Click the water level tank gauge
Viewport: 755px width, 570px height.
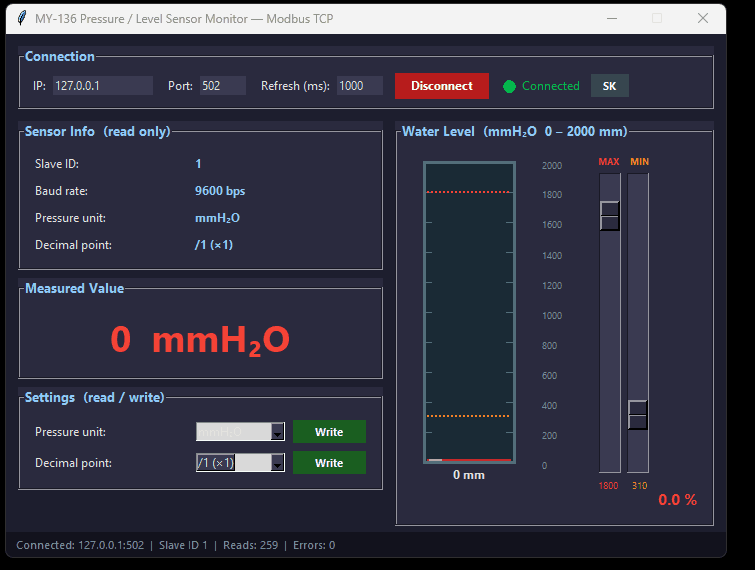coord(469,312)
